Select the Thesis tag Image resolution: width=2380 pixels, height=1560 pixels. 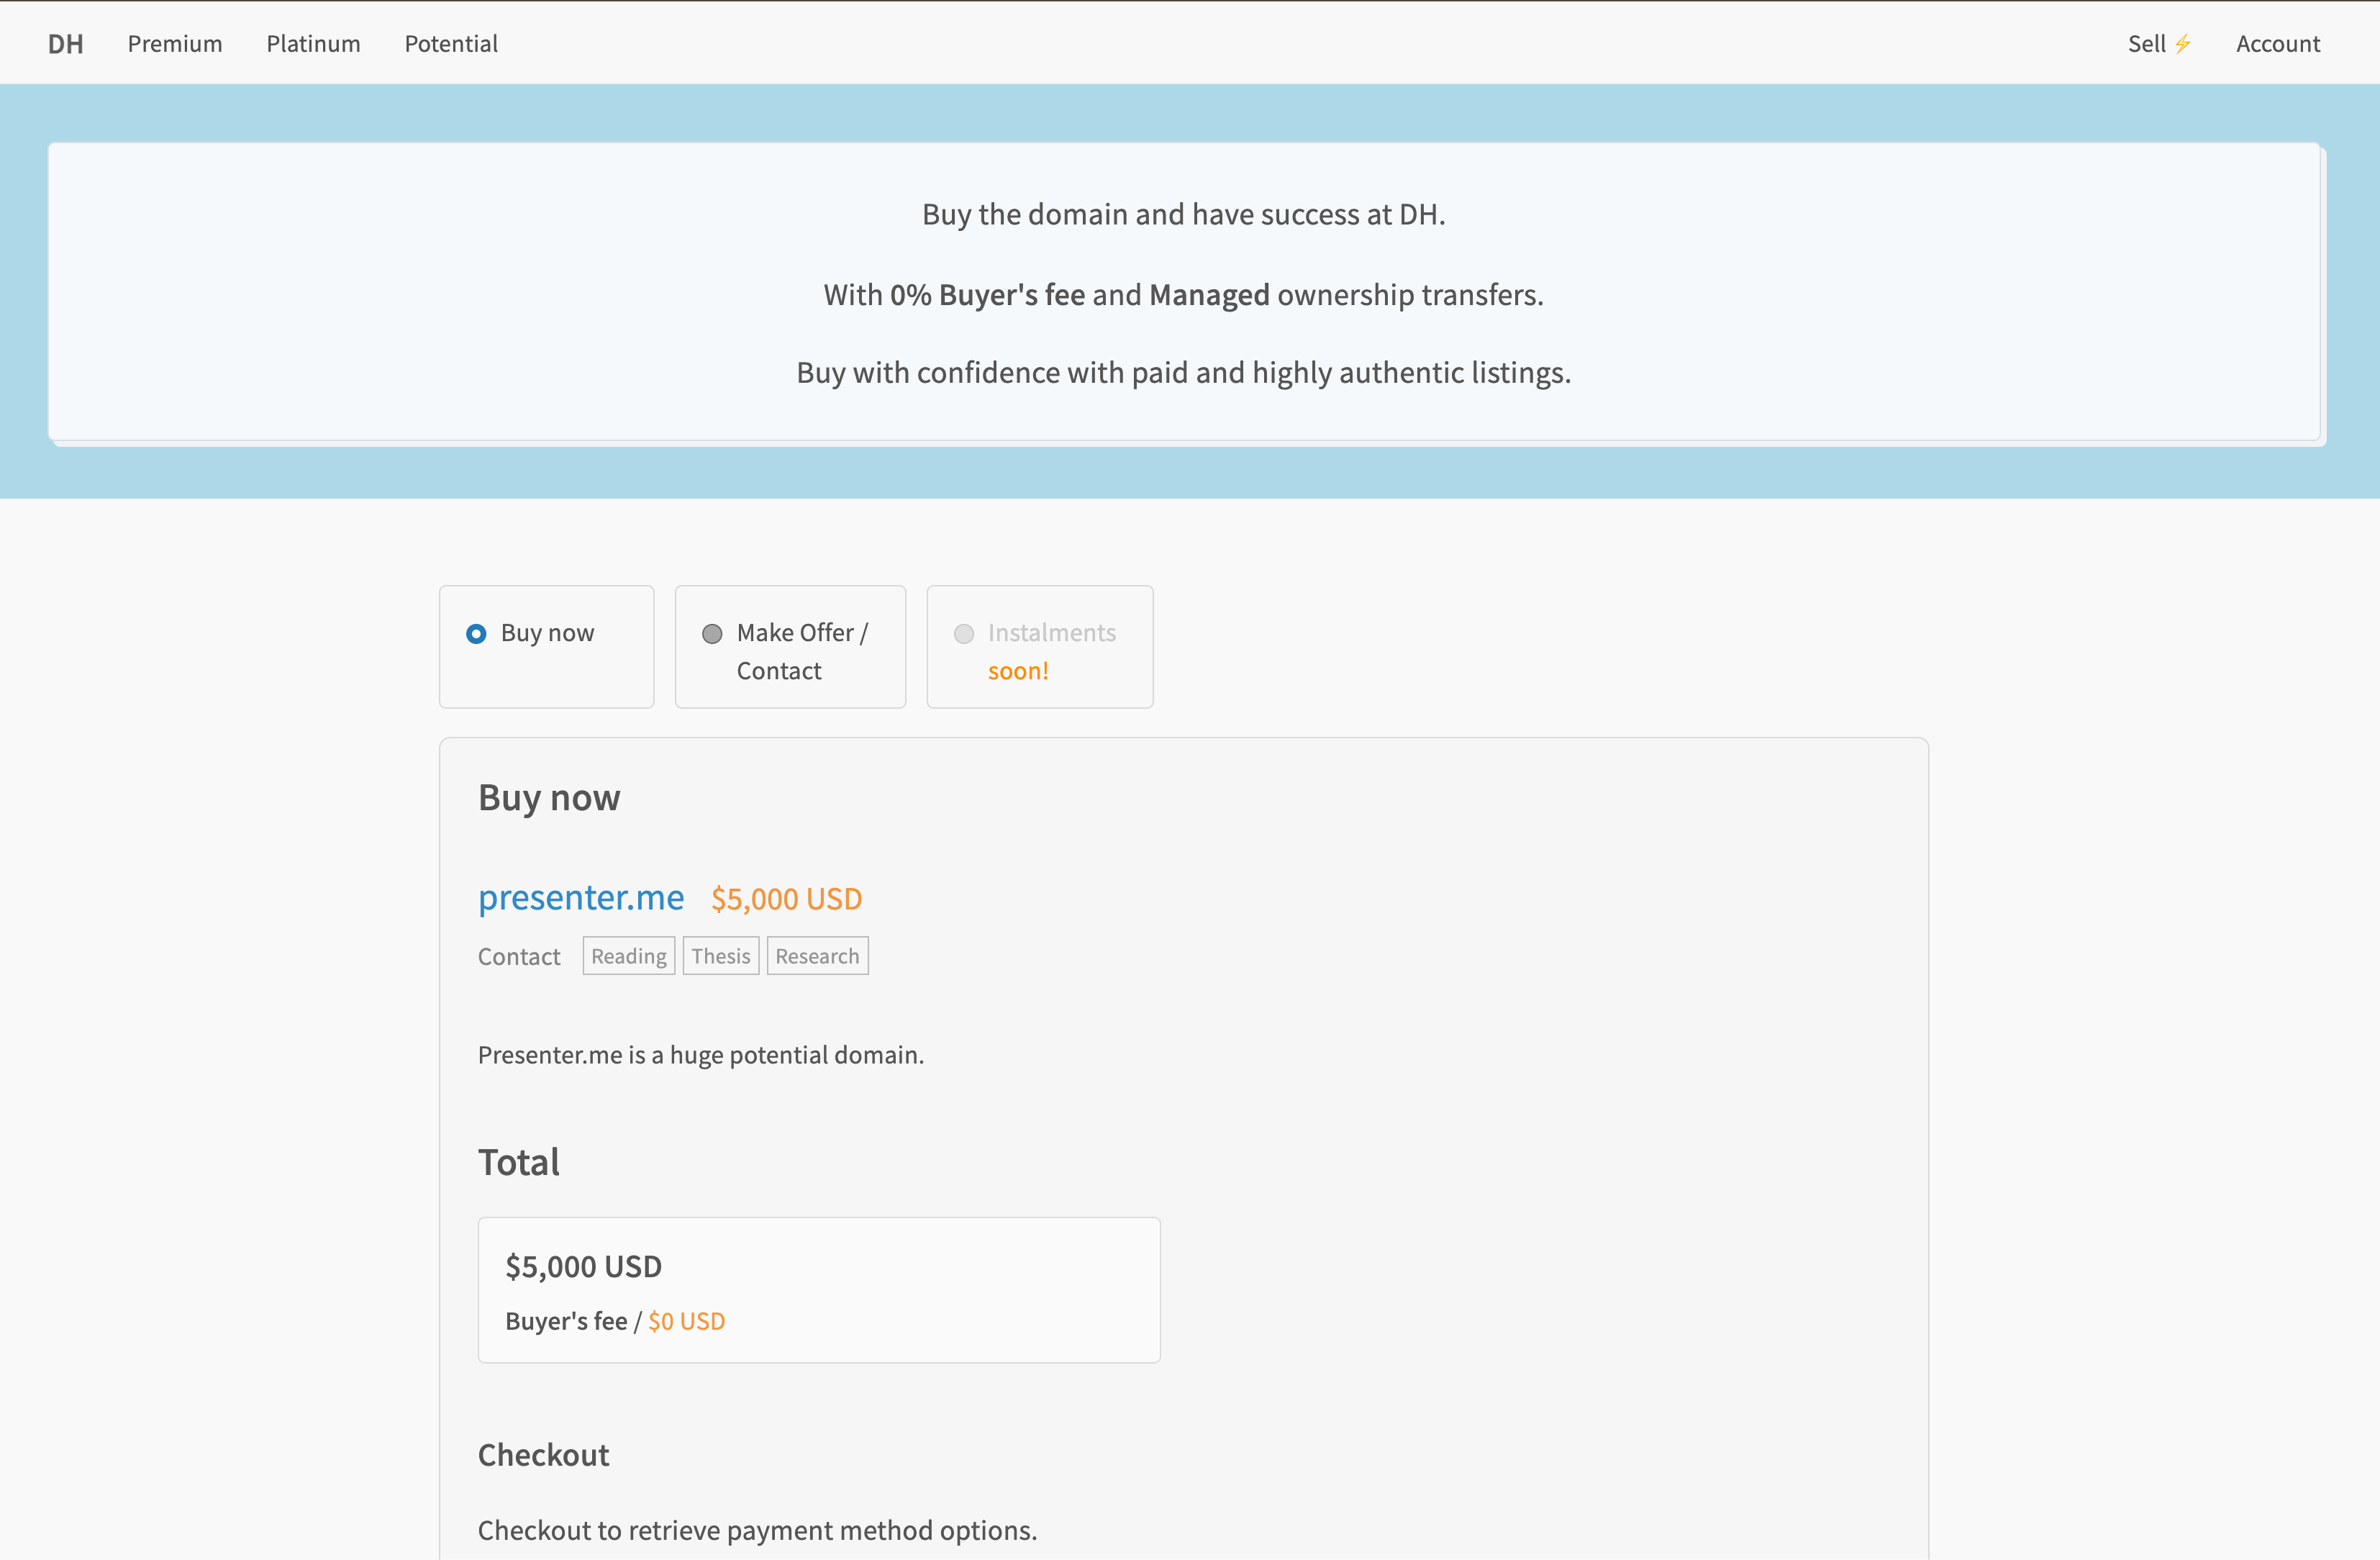coord(721,955)
